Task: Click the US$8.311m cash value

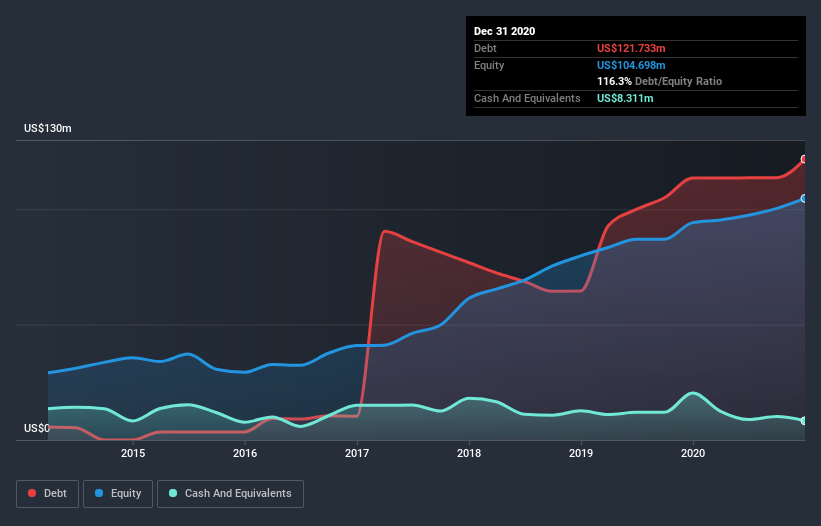Action: point(625,98)
